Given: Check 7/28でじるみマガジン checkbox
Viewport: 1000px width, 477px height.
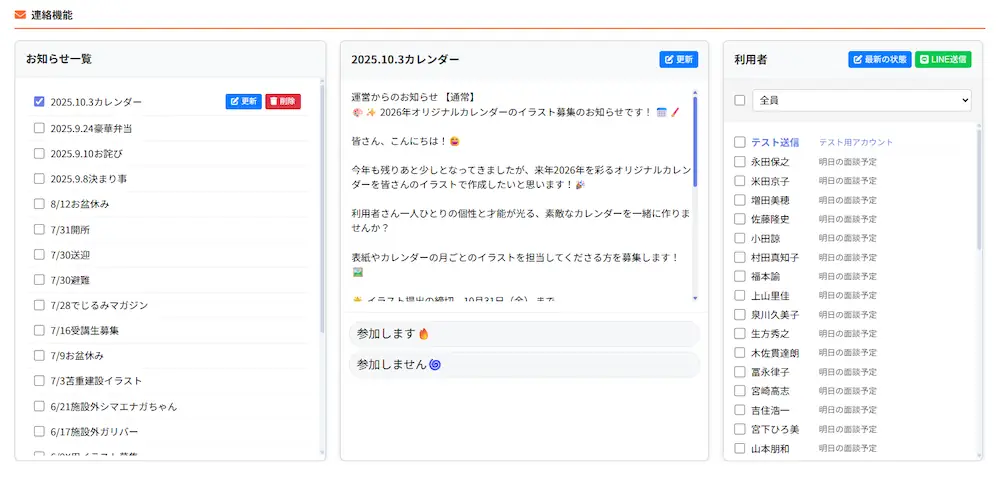Looking at the screenshot, I should 39,305.
